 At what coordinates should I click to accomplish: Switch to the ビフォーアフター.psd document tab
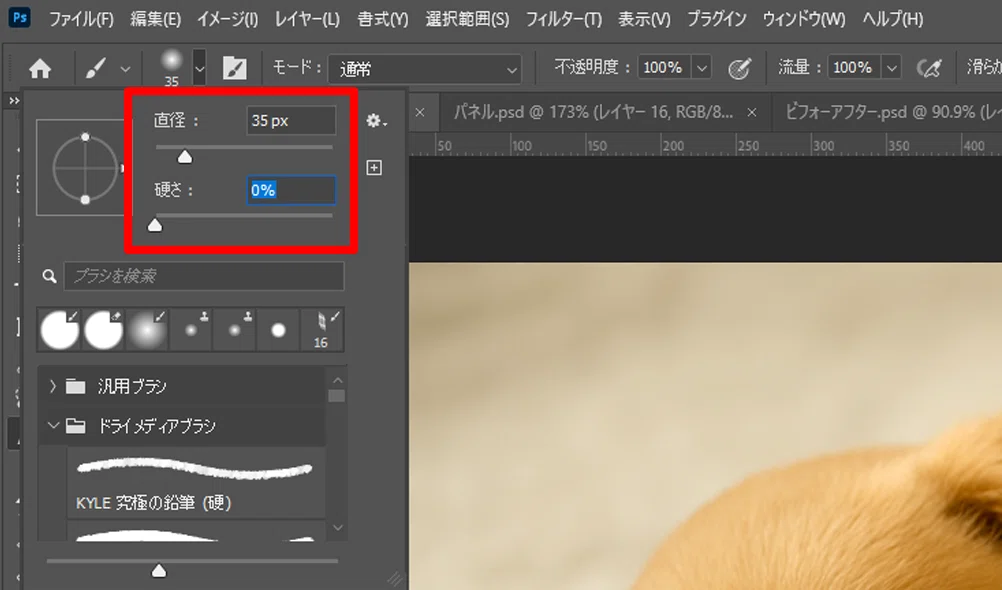click(893, 113)
